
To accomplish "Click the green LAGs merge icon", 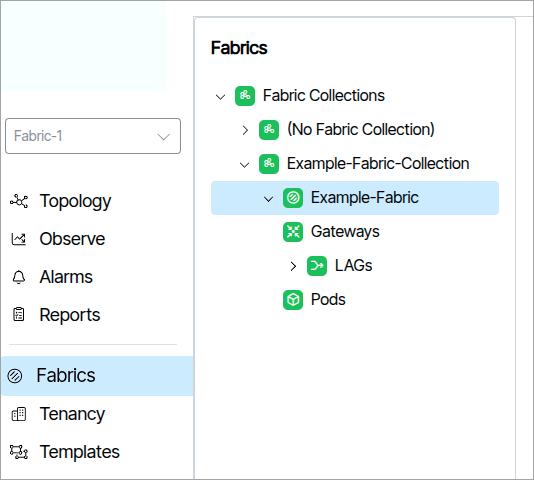I will coord(317,266).
